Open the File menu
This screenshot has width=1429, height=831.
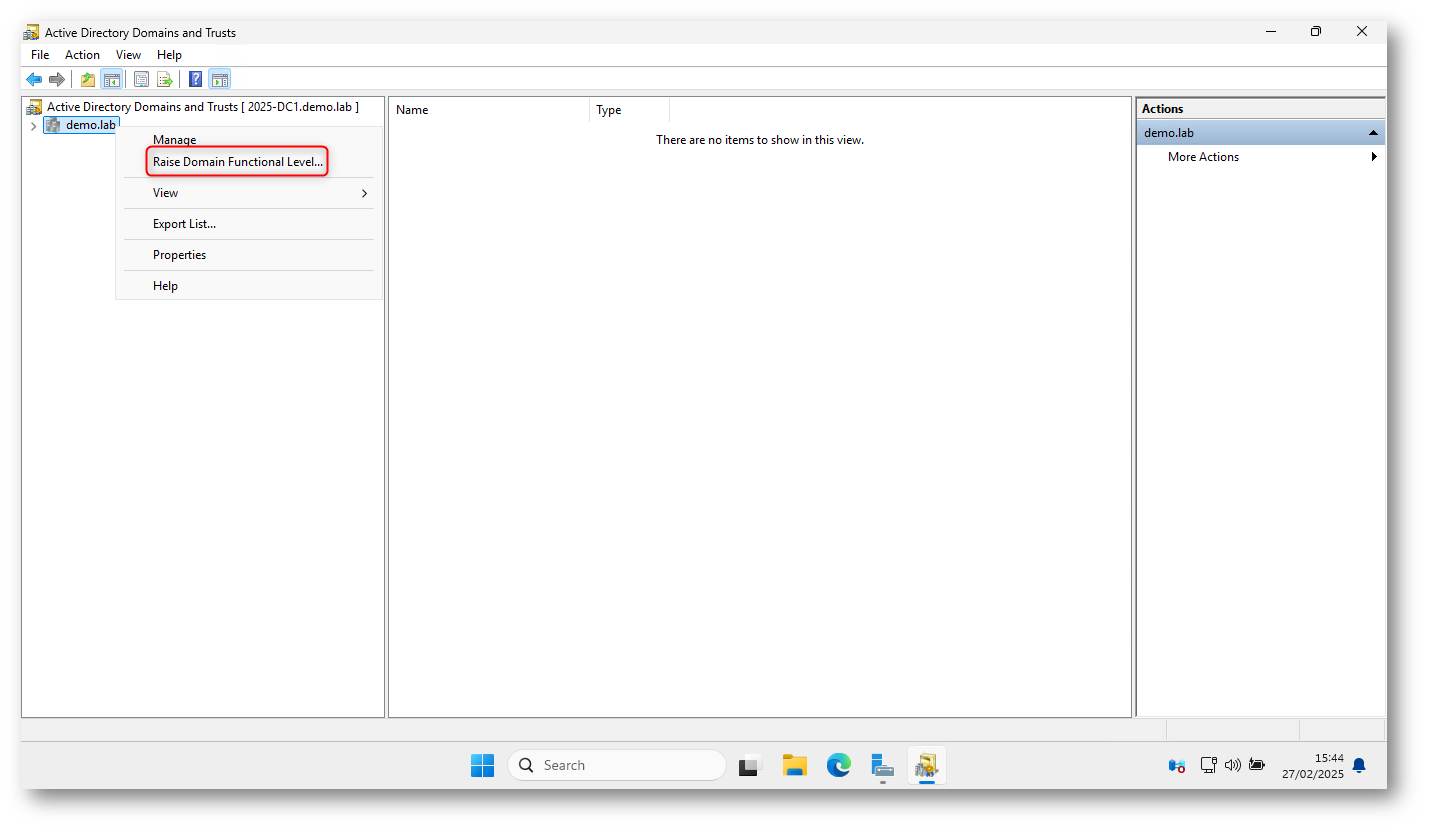pyautogui.click(x=40, y=55)
